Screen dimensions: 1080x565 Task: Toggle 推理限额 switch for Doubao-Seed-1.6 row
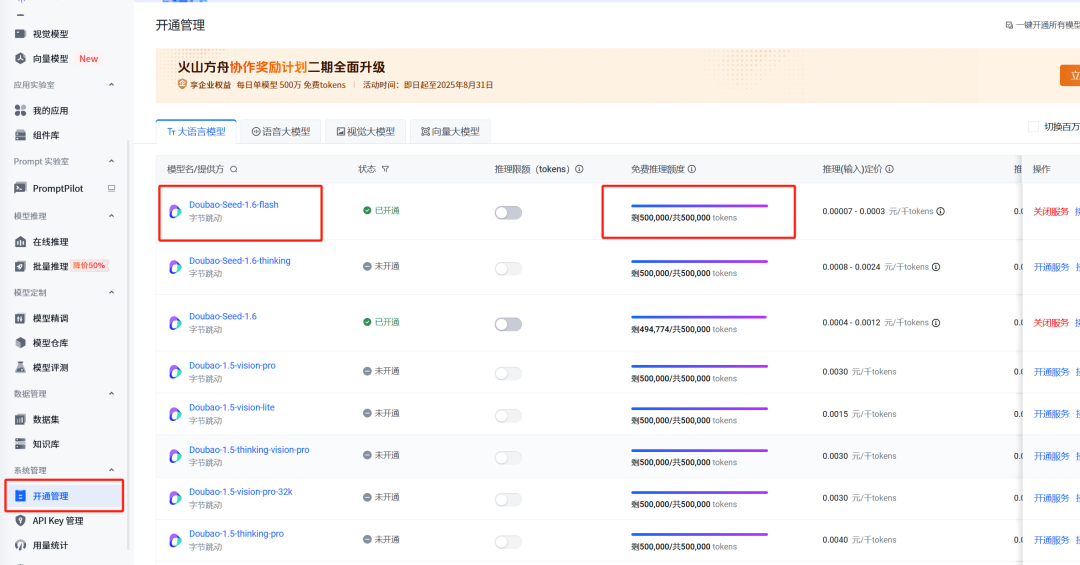coord(508,325)
